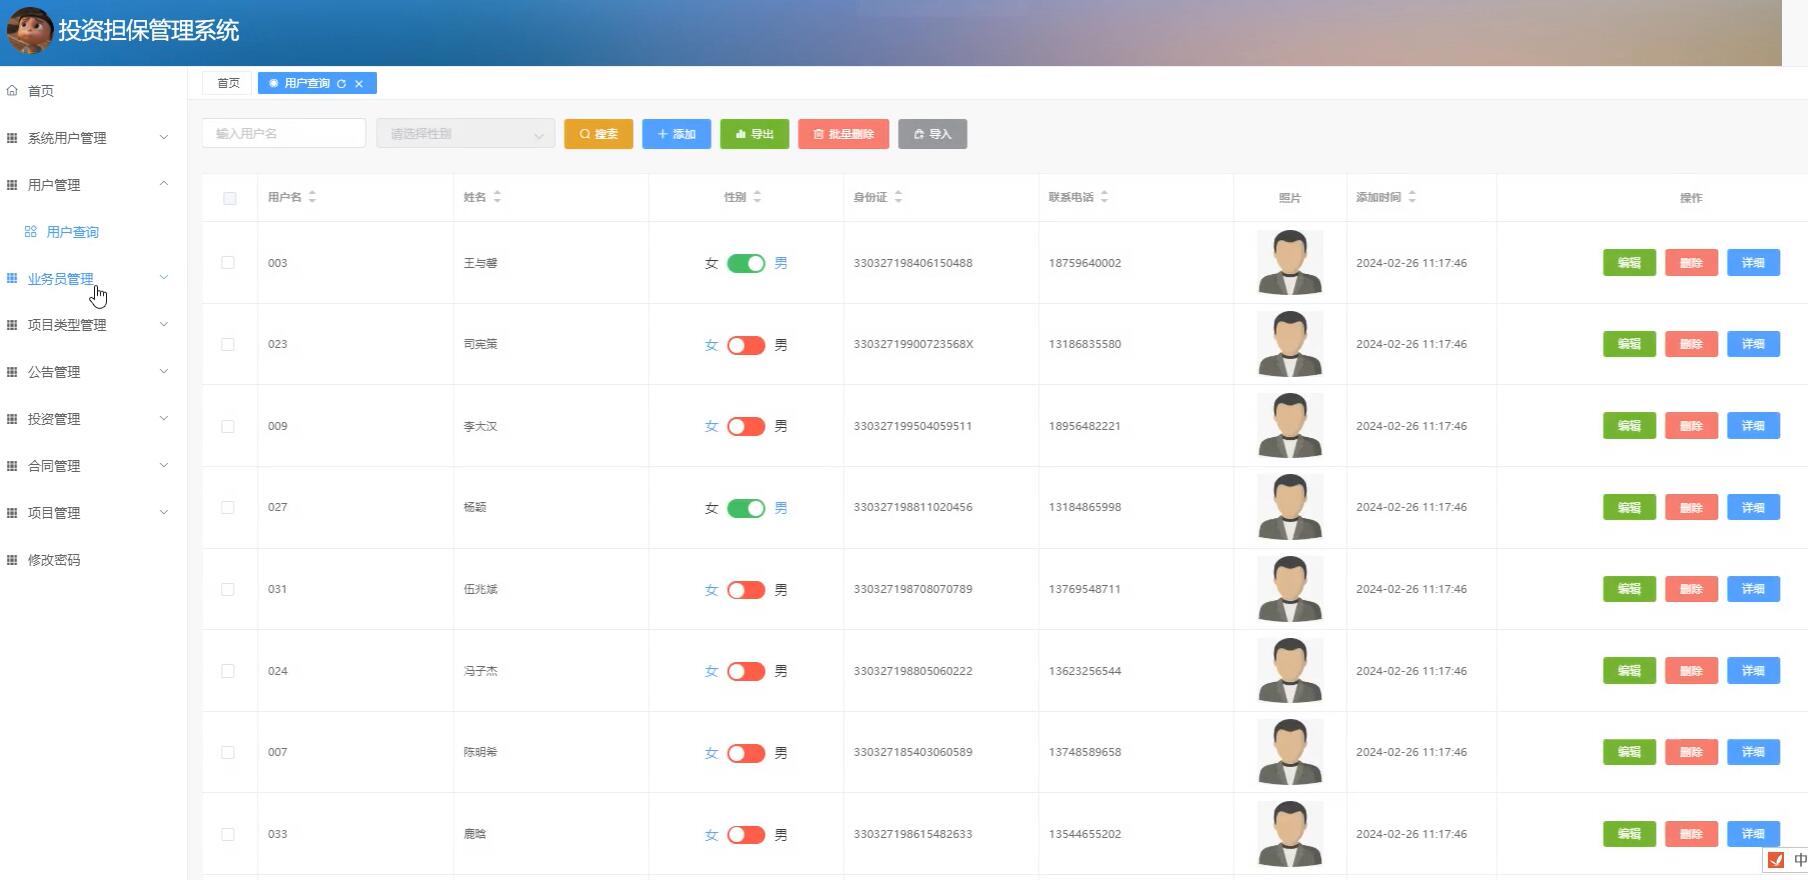This screenshot has width=1808, height=880.
Task: Click the orange 搜索 search button
Action: [598, 134]
